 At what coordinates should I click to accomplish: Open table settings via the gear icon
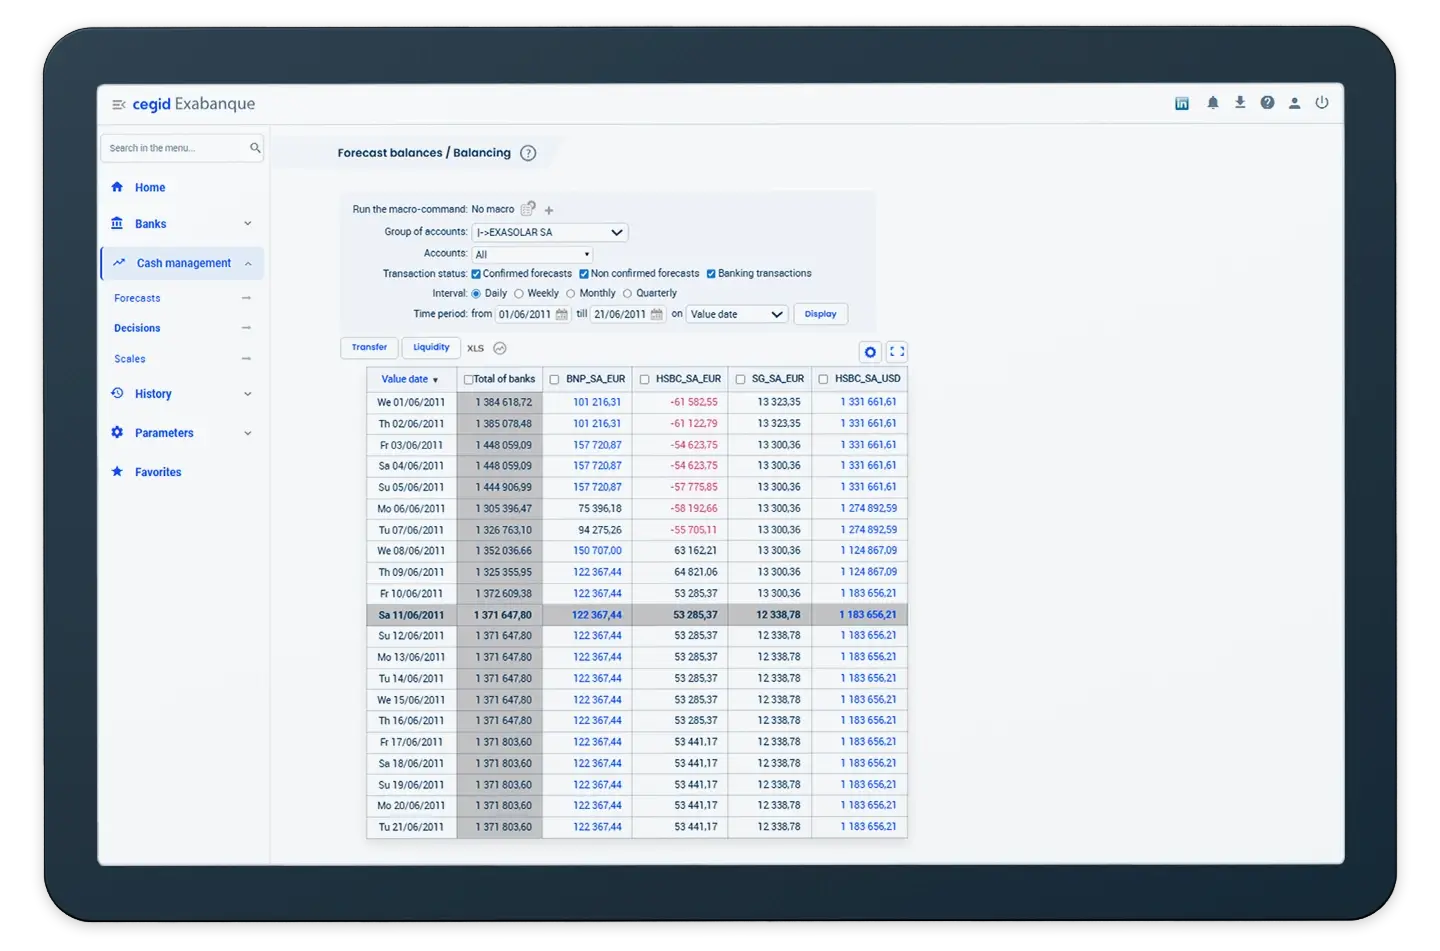(869, 352)
